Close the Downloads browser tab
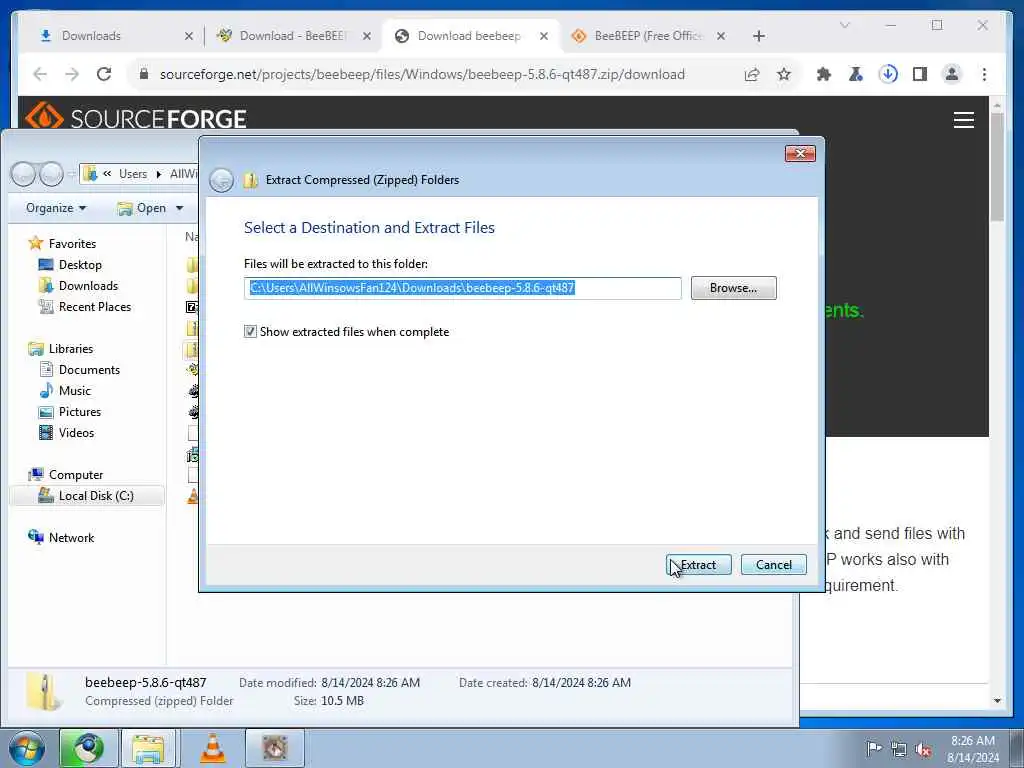1024x768 pixels. pos(189,36)
